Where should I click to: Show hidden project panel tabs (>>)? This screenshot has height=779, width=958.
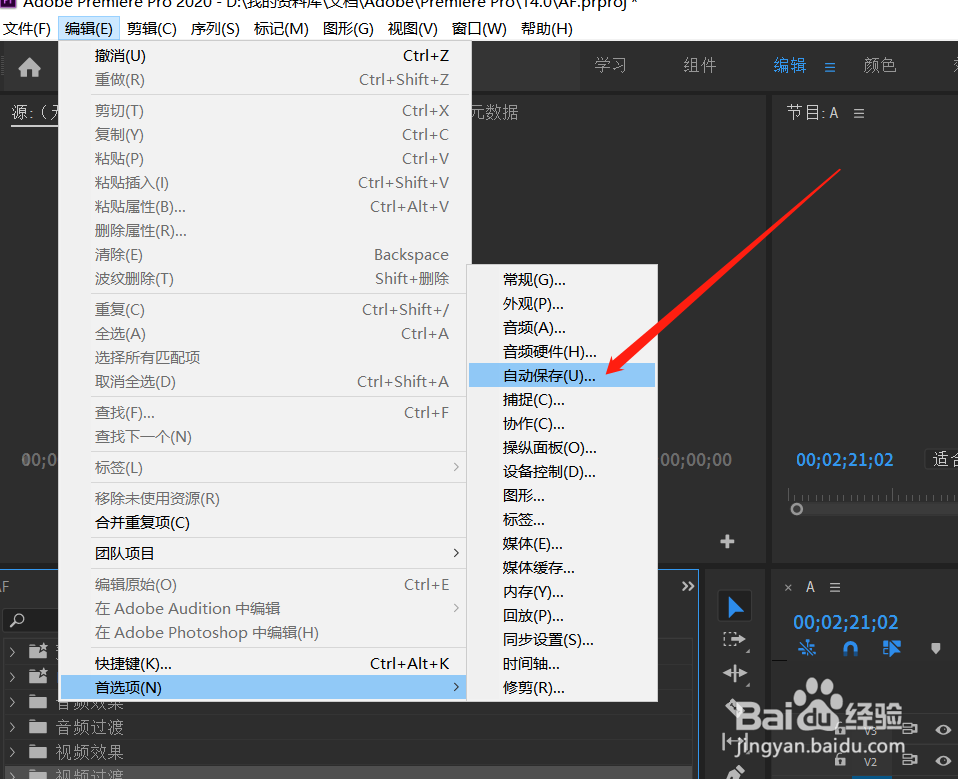[x=688, y=587]
